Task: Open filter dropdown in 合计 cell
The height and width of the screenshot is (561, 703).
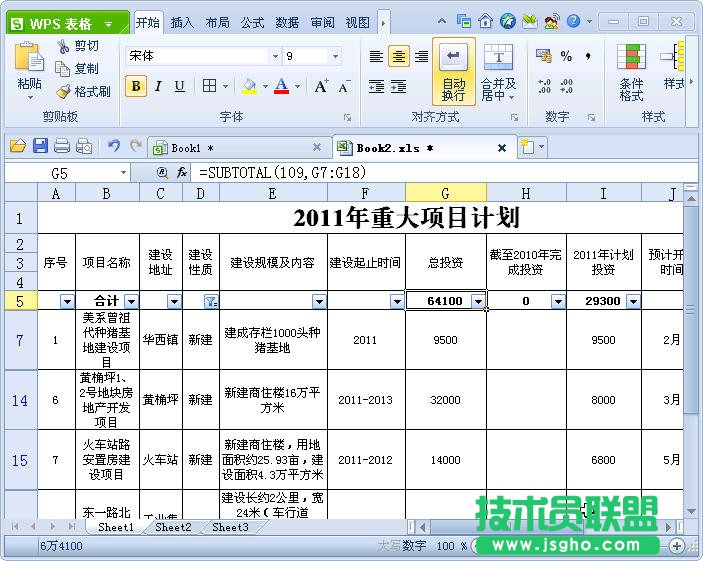Action: point(132,301)
